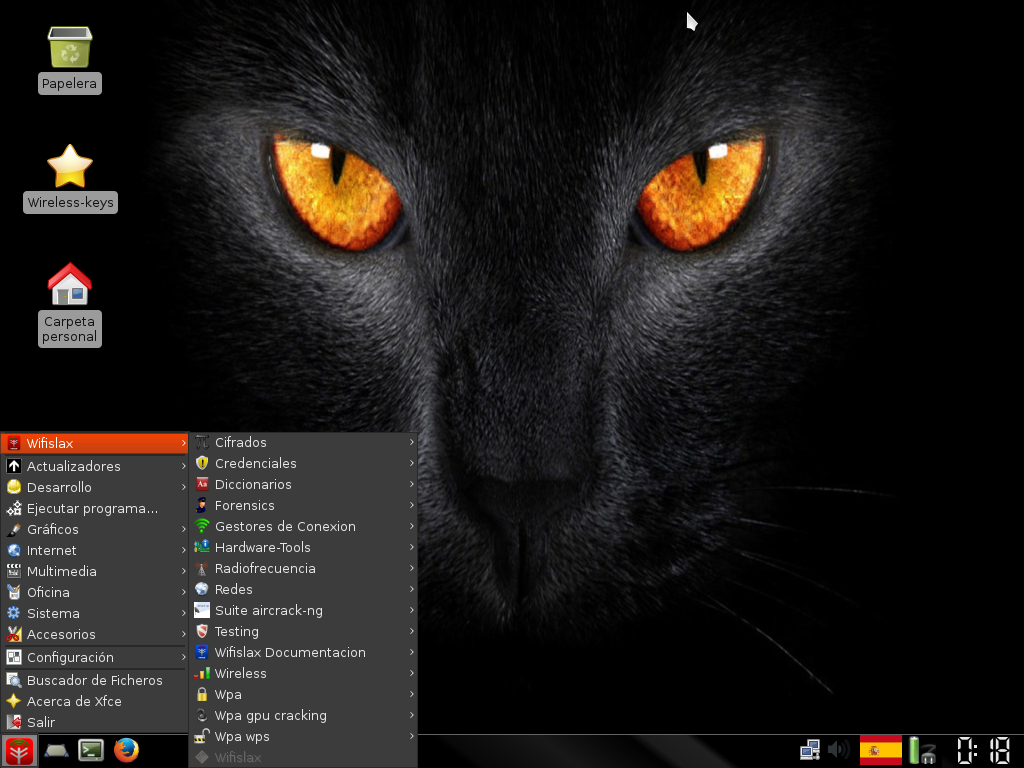1024x768 pixels.
Task: Click the show desktop drive icon in panel
Action: click(57, 751)
